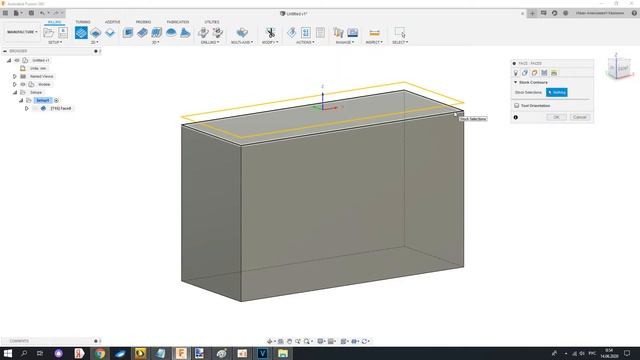Click the Pan hand tool in navigation bar
Viewport: 640px width, 360px height.
click(x=289, y=341)
